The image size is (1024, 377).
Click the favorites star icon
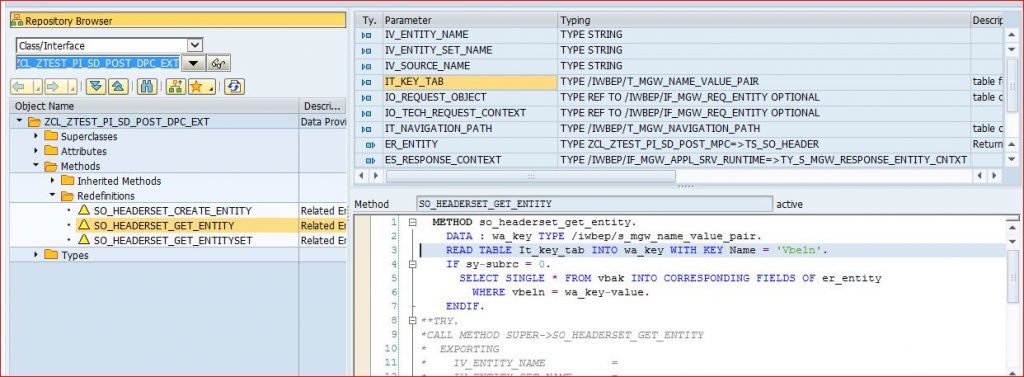point(197,86)
